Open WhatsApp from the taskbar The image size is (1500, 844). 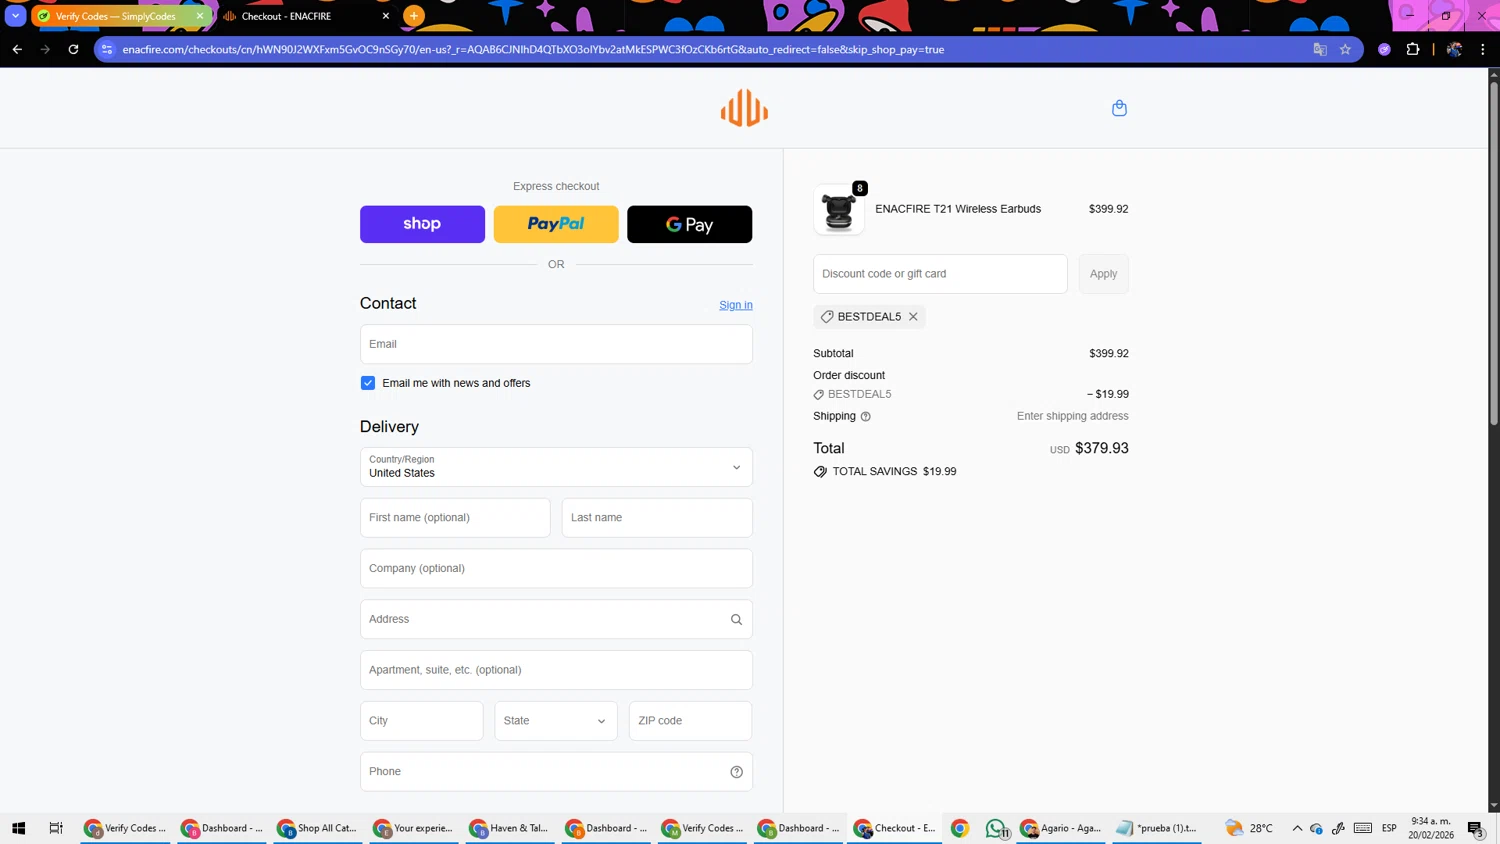coord(996,828)
